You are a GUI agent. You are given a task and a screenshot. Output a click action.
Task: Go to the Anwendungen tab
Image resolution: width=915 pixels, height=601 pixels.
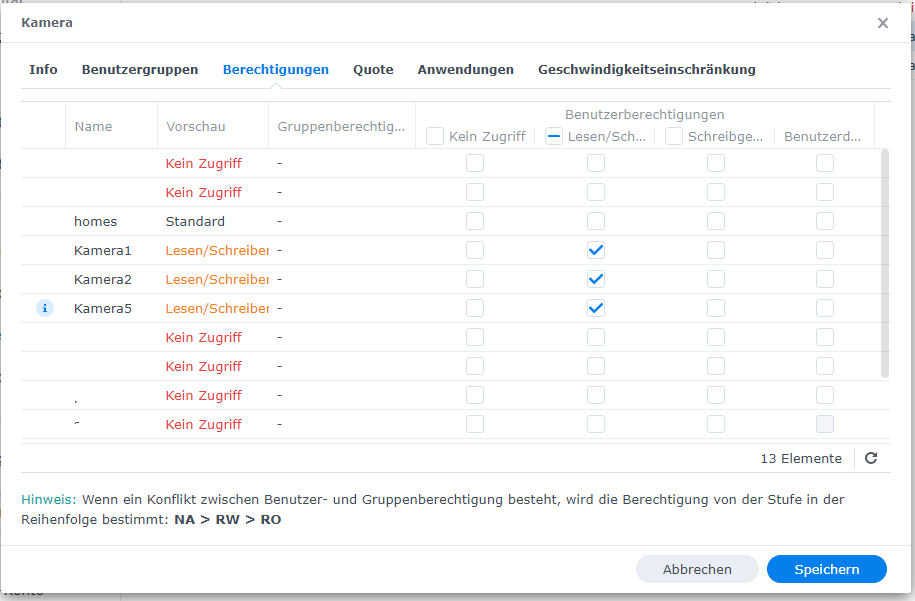point(466,69)
